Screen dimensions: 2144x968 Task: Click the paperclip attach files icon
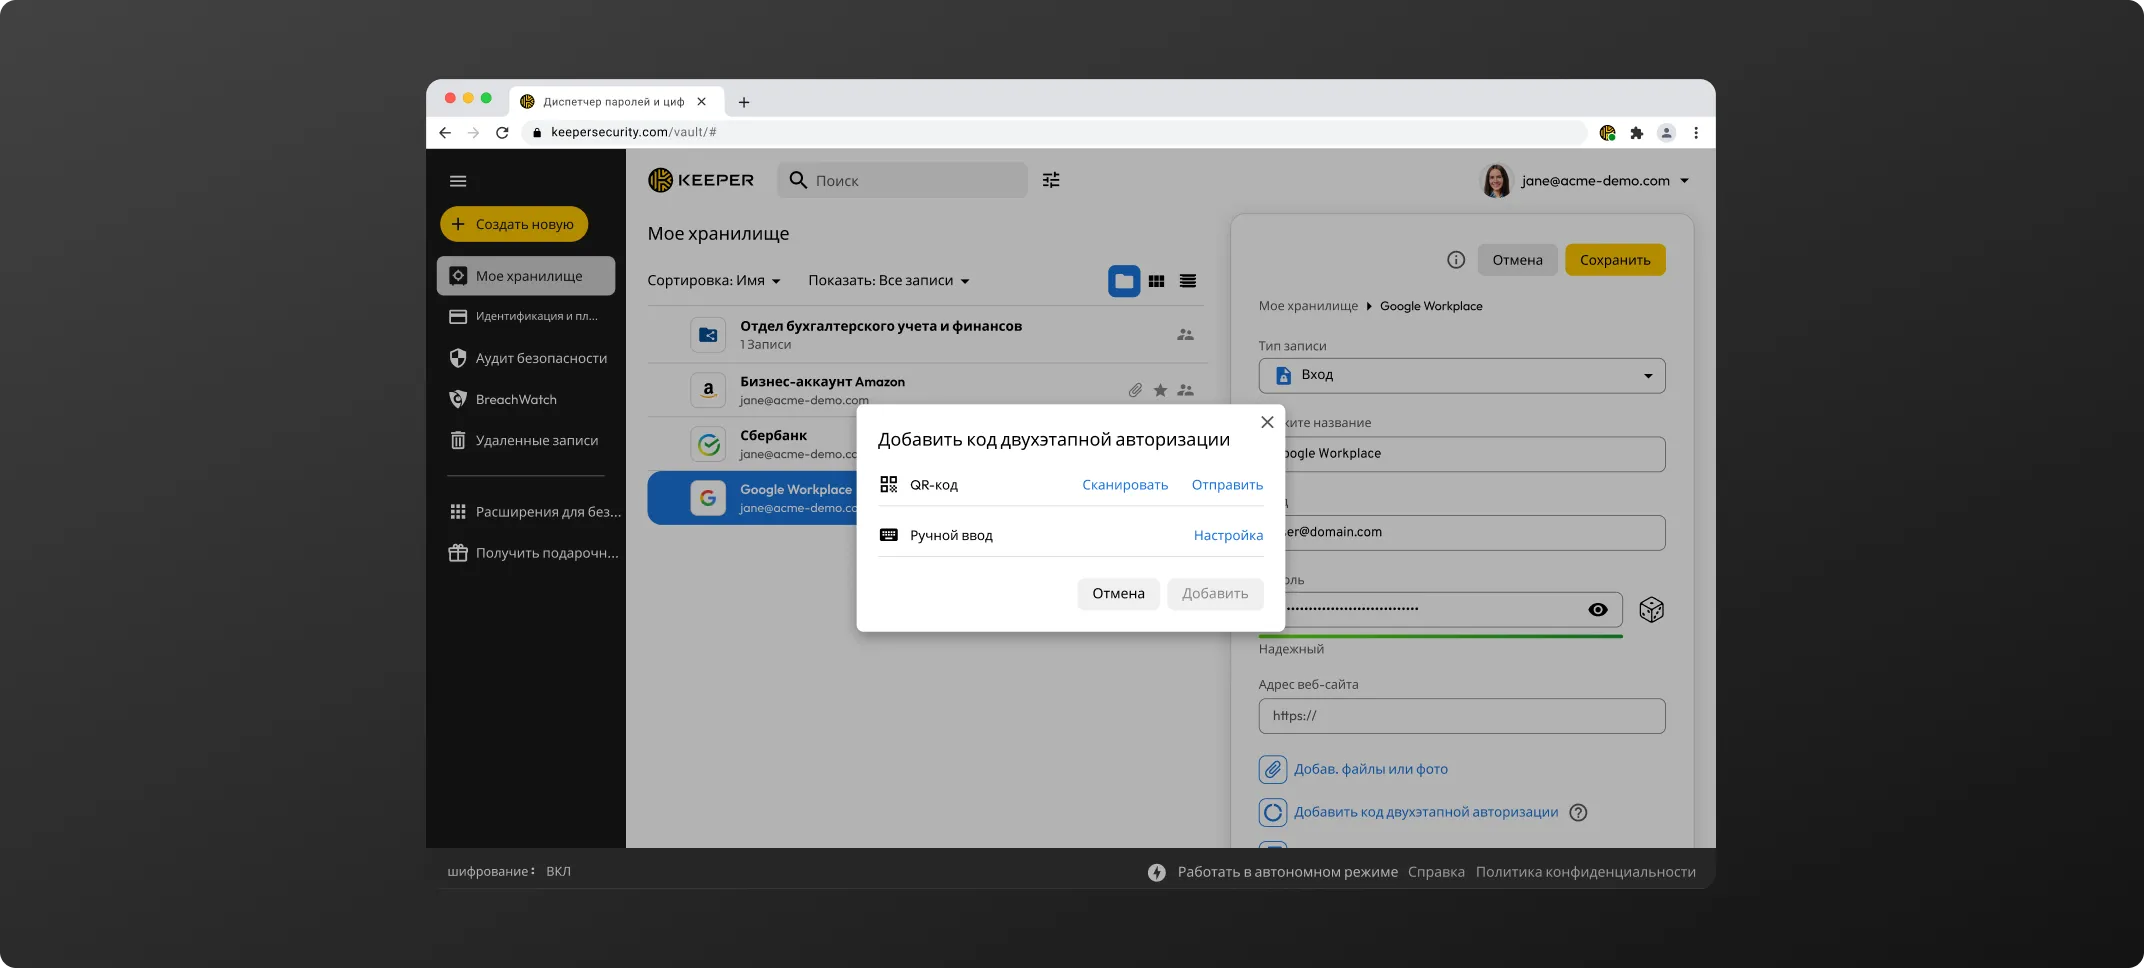[x=1272, y=769]
